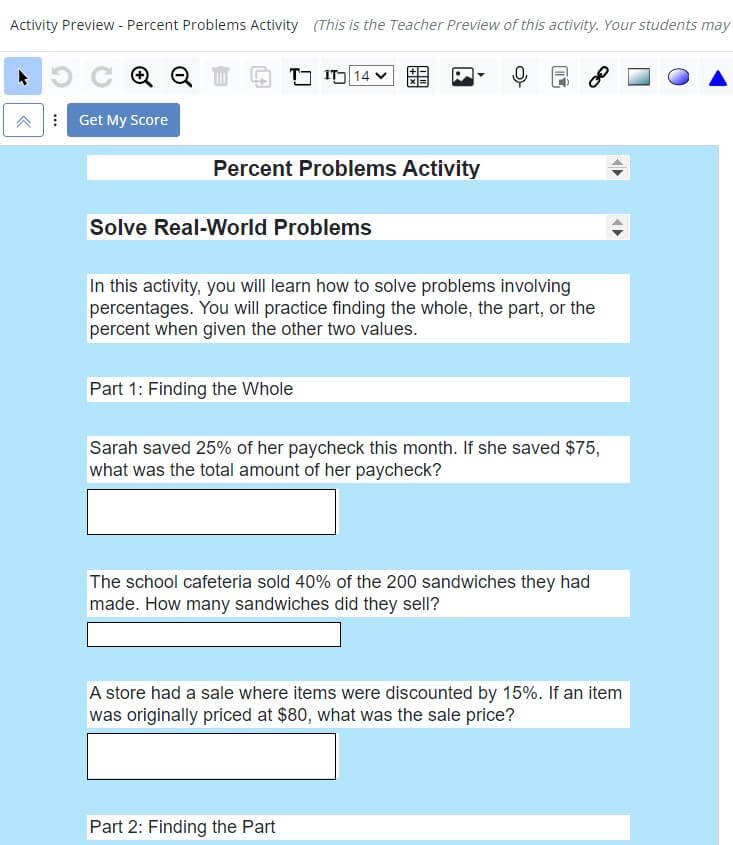The height and width of the screenshot is (845, 733).
Task: Open the math calculator symbols tool
Action: [418, 76]
